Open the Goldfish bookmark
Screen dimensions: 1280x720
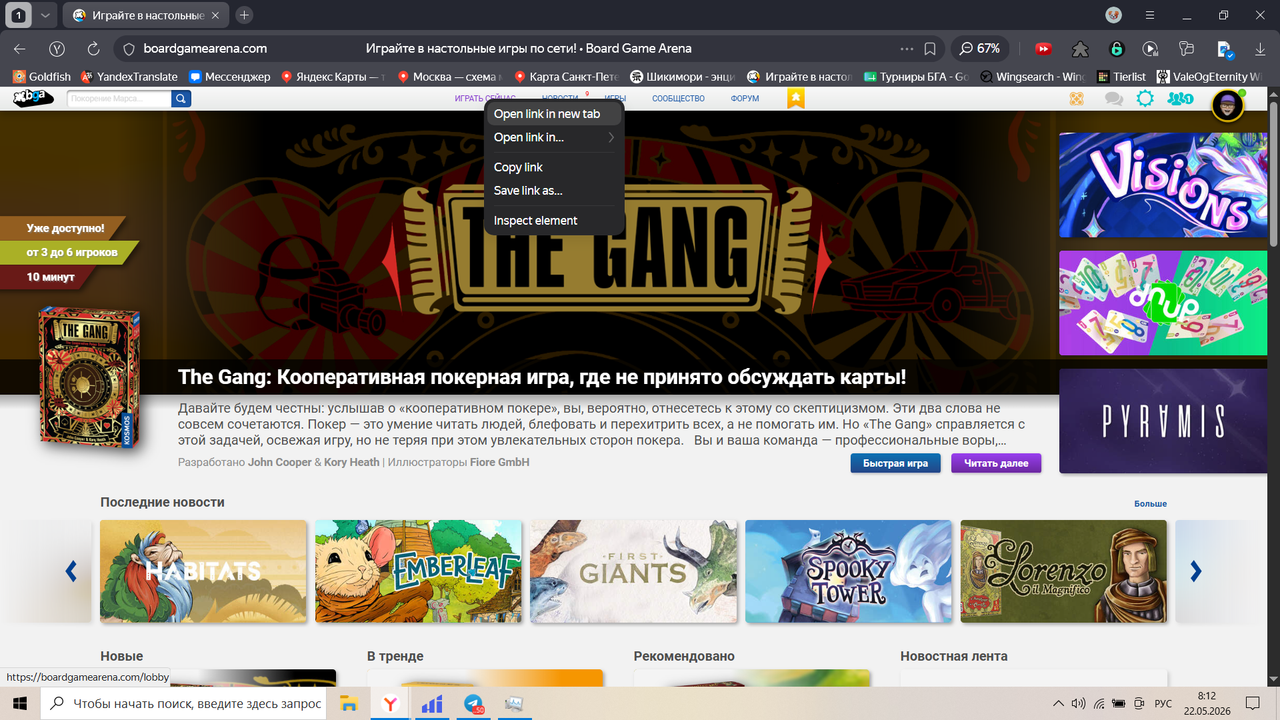[41, 76]
